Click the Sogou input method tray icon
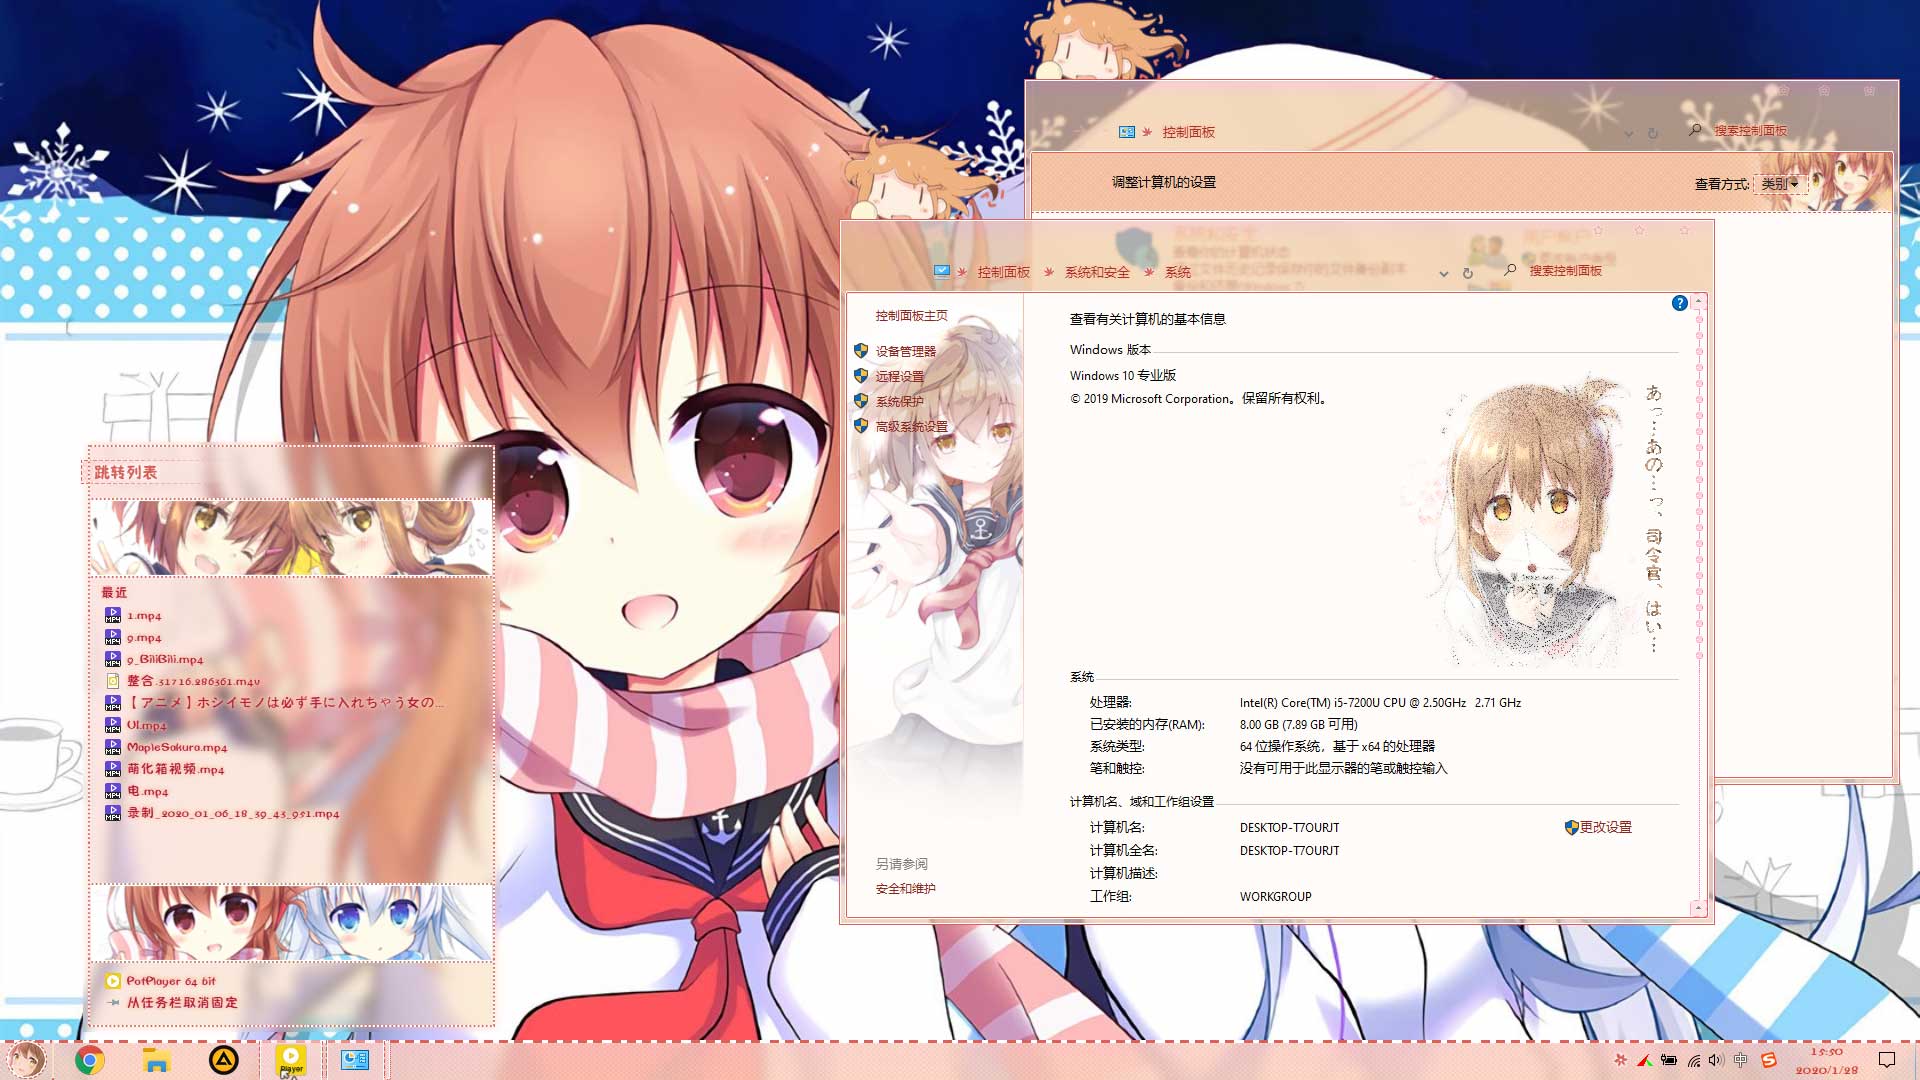The width and height of the screenshot is (1920, 1080). [1769, 1060]
